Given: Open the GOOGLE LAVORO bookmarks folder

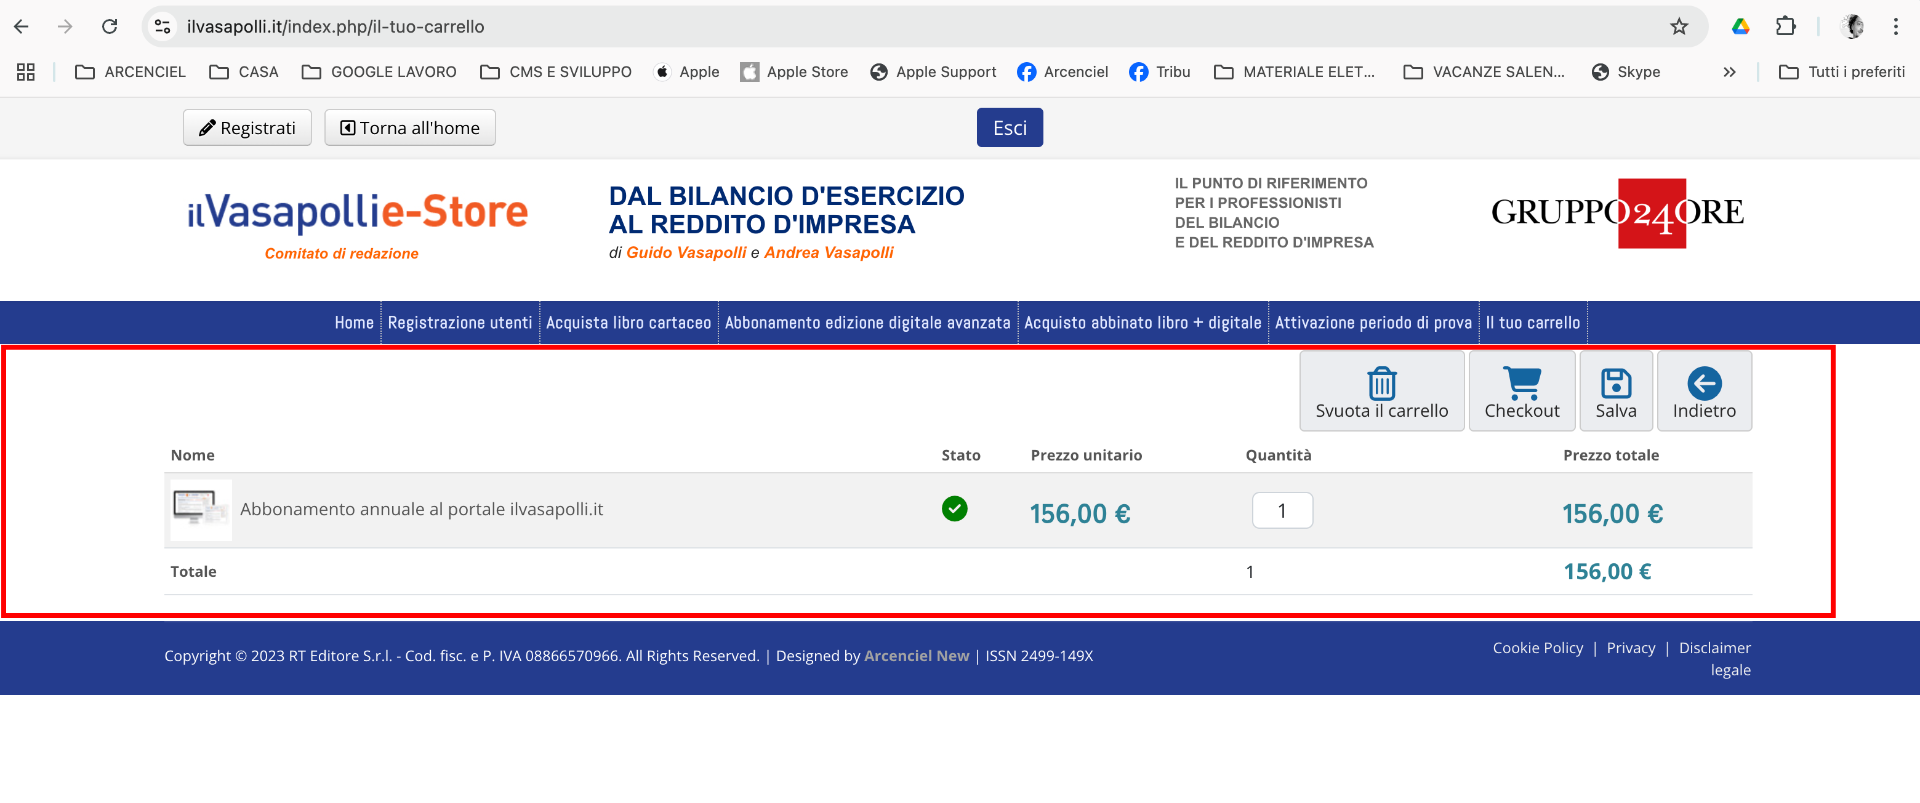Looking at the screenshot, I should pyautogui.click(x=379, y=72).
